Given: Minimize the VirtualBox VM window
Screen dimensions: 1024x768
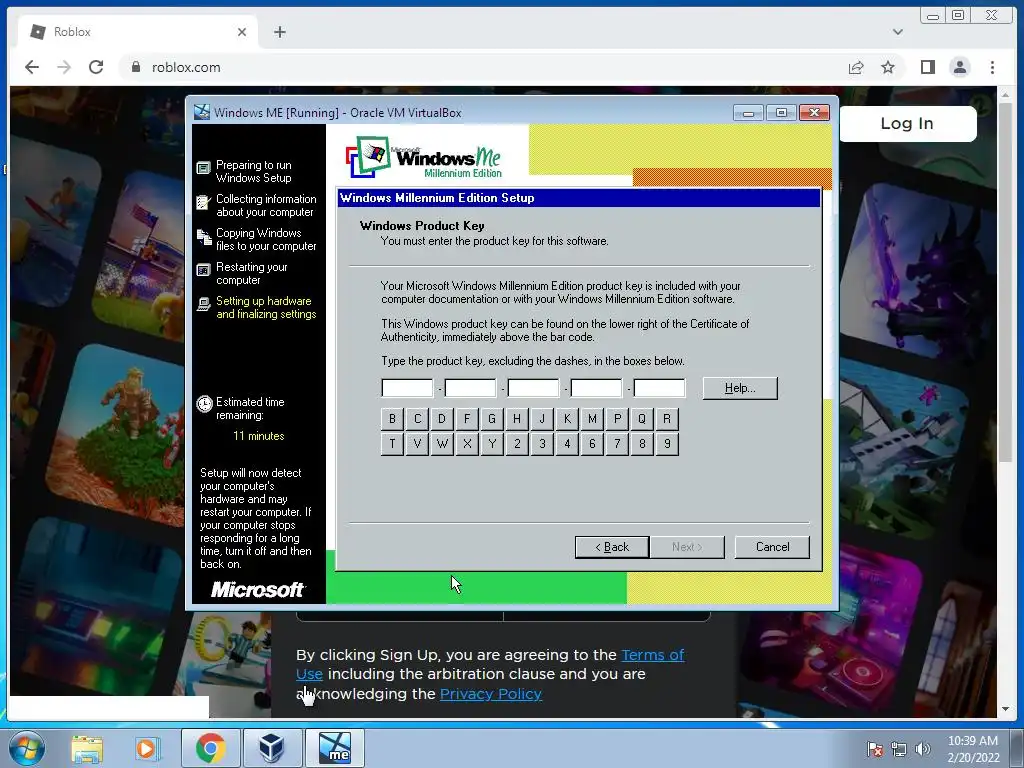Looking at the screenshot, I should click(x=748, y=113).
